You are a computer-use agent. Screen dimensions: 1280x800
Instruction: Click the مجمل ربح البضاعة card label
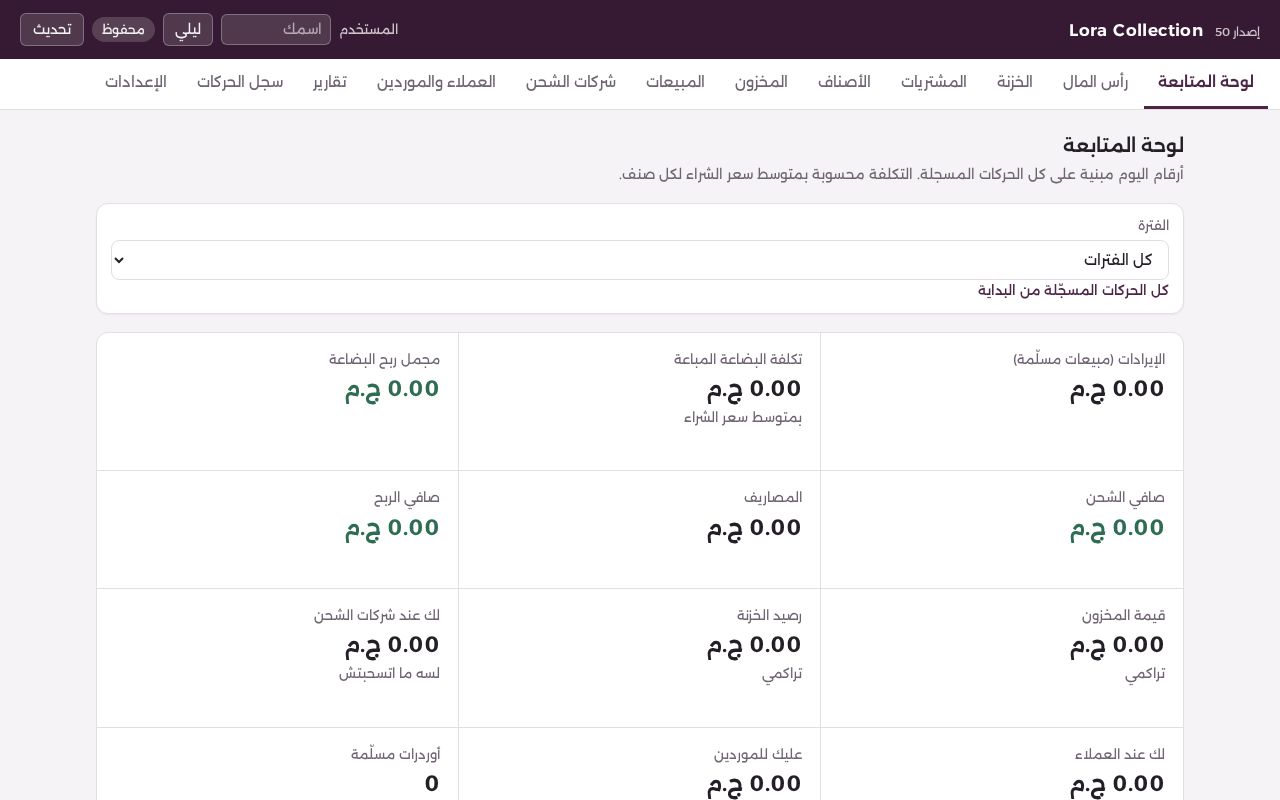[x=385, y=359]
